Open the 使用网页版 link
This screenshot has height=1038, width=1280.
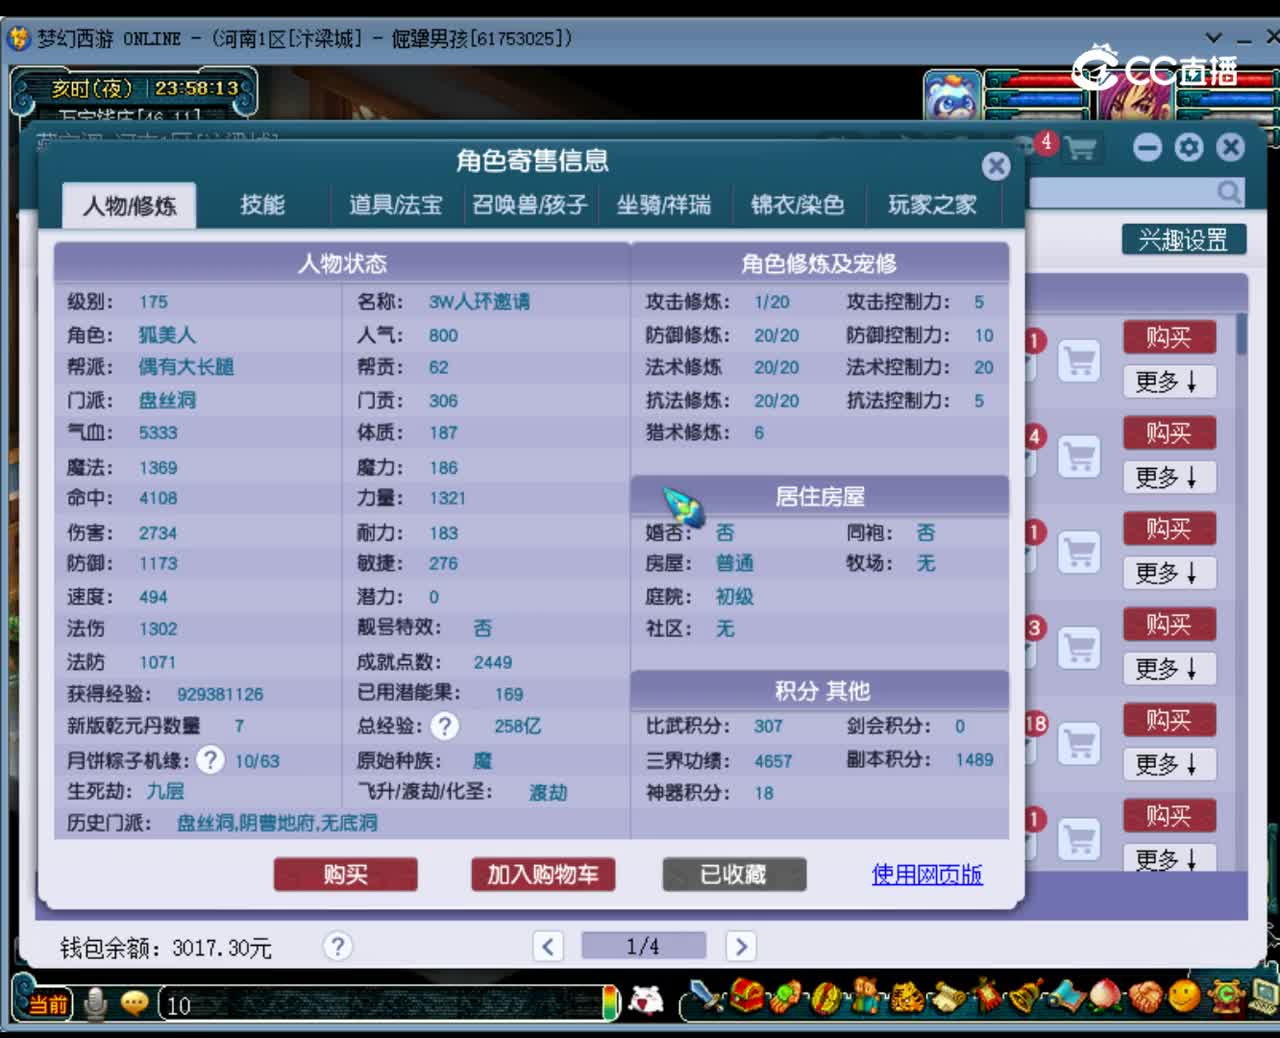[927, 875]
